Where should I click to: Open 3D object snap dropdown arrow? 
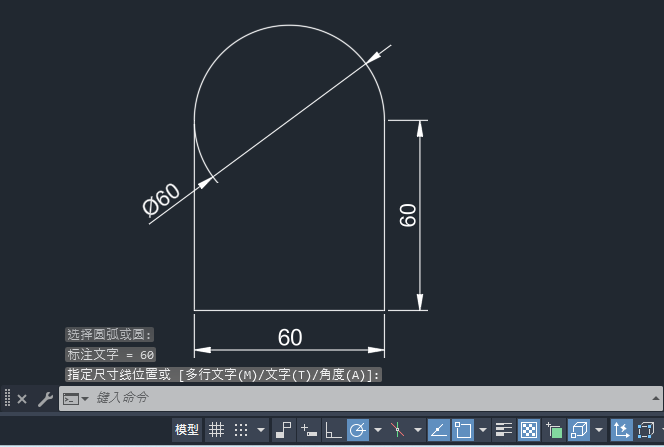tap(599, 430)
